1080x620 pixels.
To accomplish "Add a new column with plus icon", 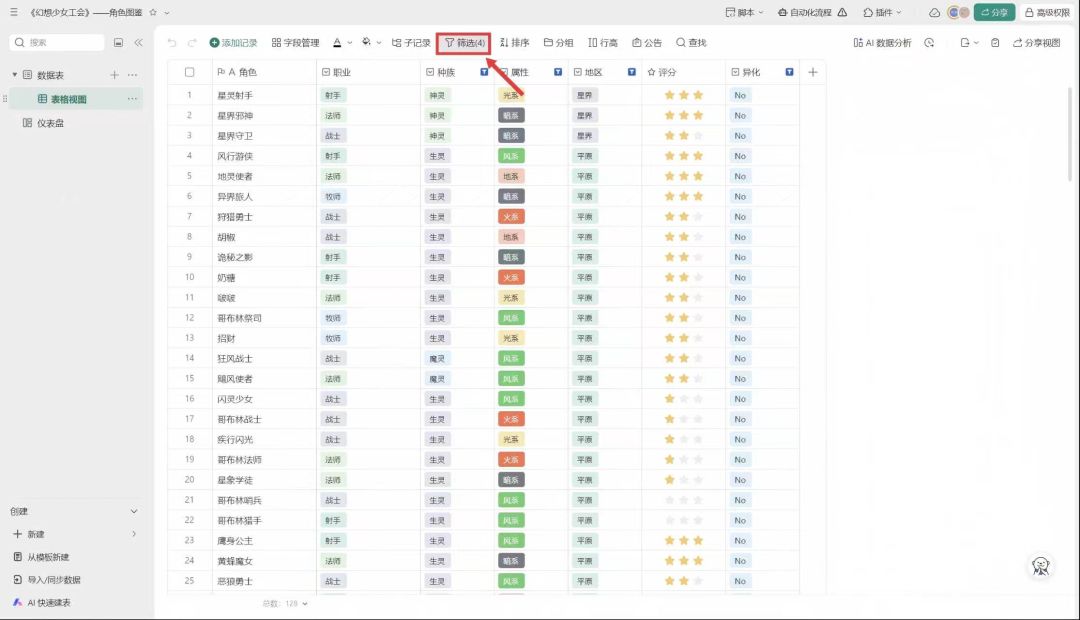I will (813, 72).
